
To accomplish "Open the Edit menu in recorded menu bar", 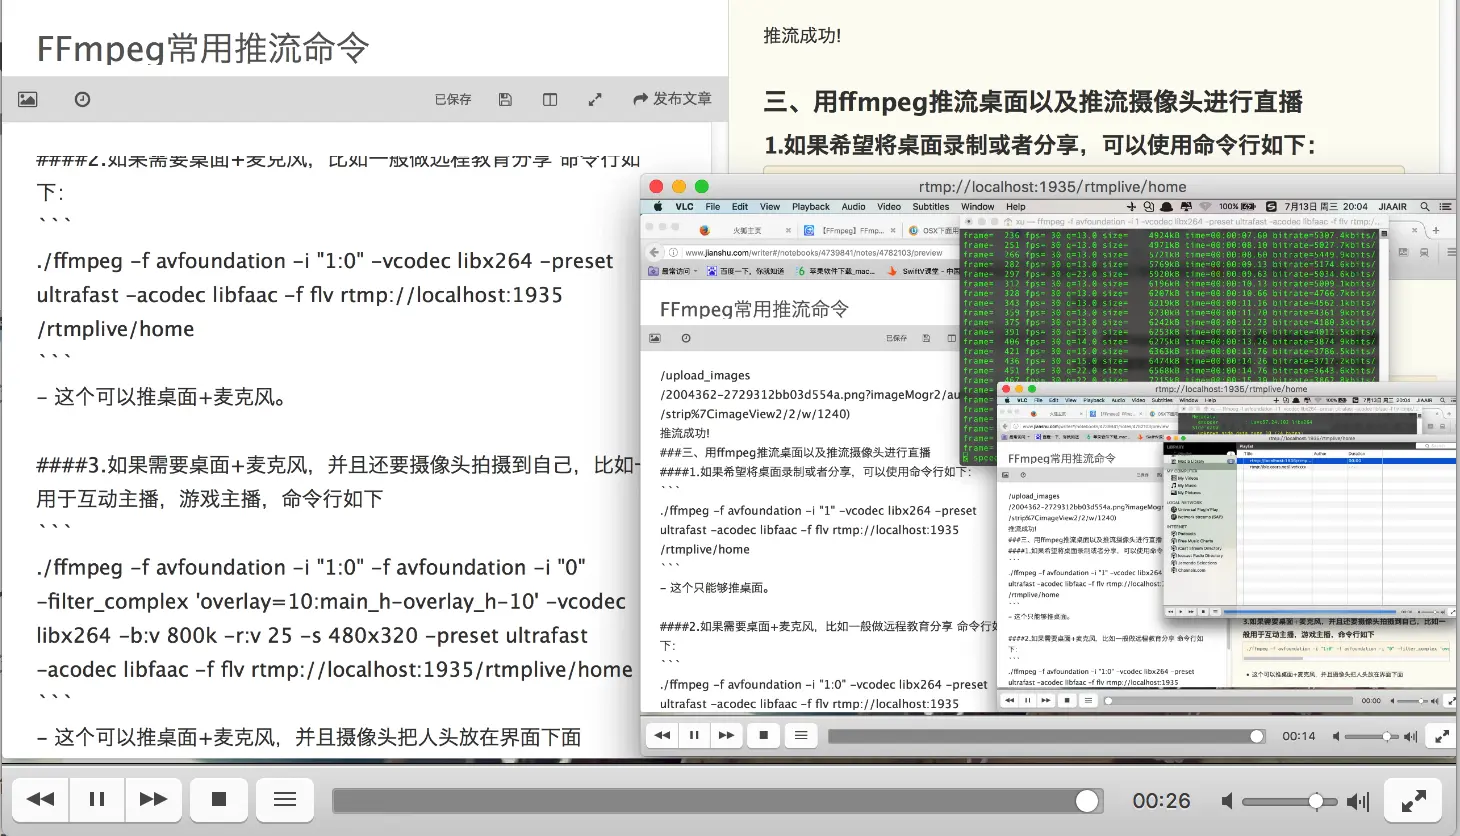I will [x=740, y=207].
